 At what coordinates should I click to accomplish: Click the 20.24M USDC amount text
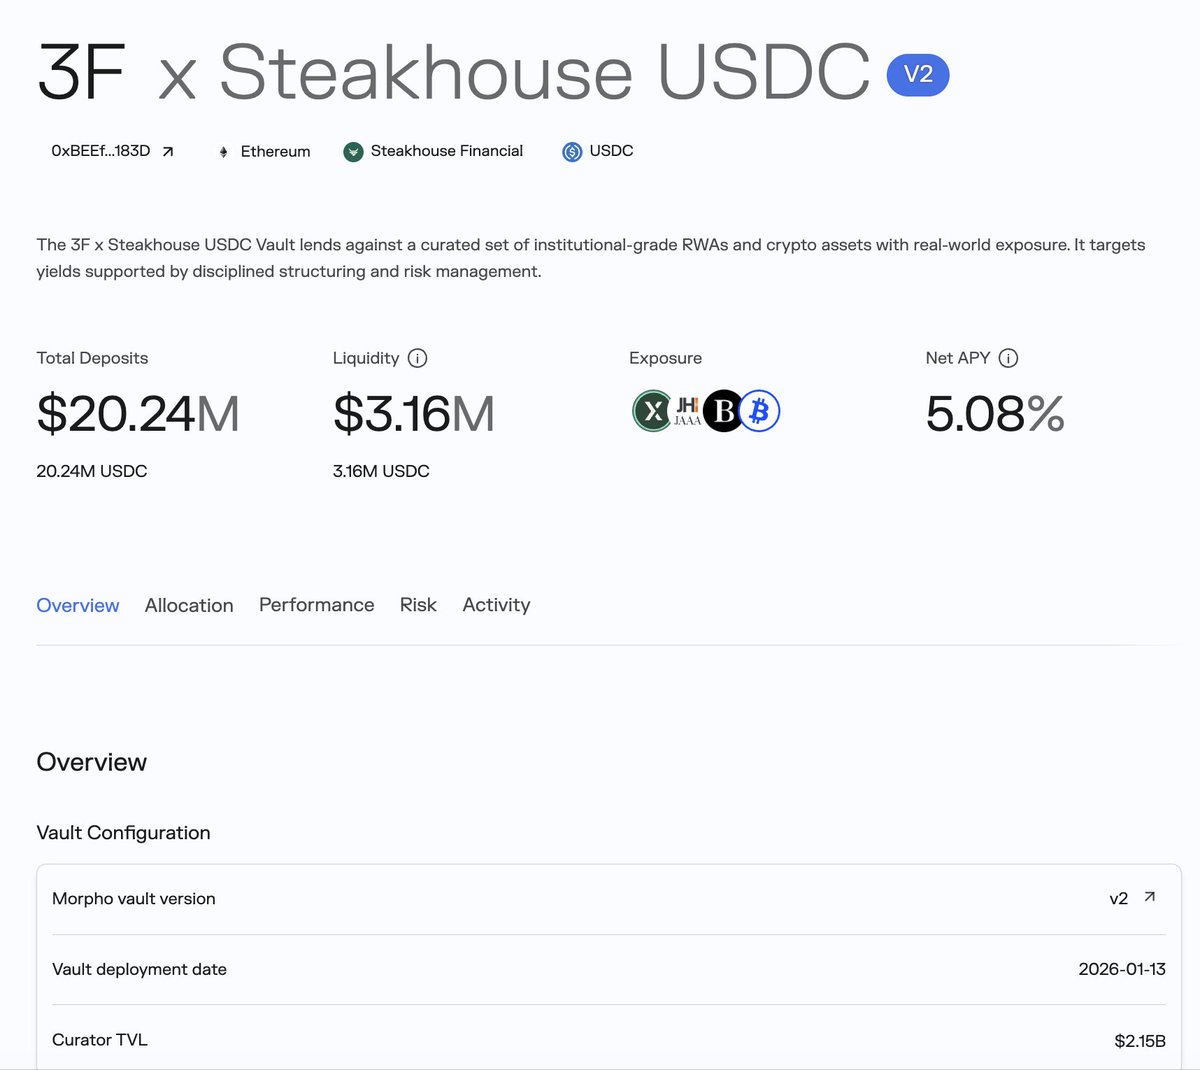pos(92,471)
